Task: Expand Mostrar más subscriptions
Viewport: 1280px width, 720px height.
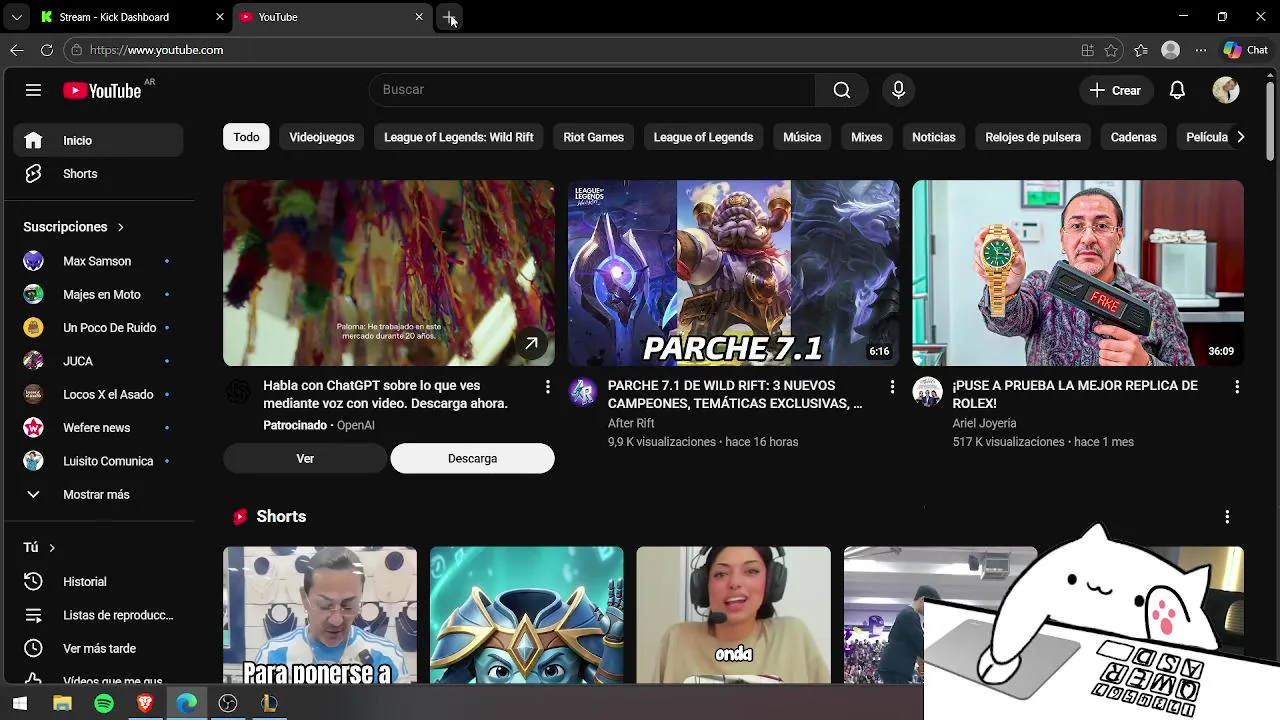Action: (98, 495)
